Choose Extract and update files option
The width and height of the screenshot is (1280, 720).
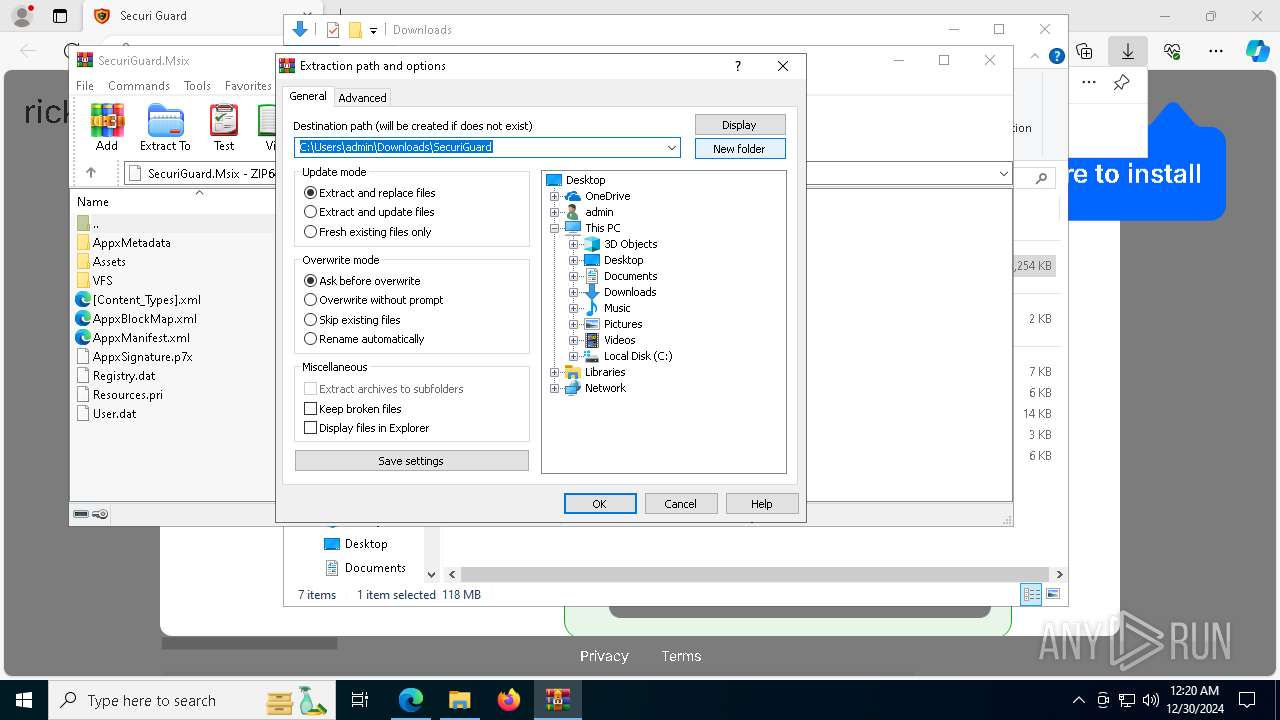(x=369, y=212)
